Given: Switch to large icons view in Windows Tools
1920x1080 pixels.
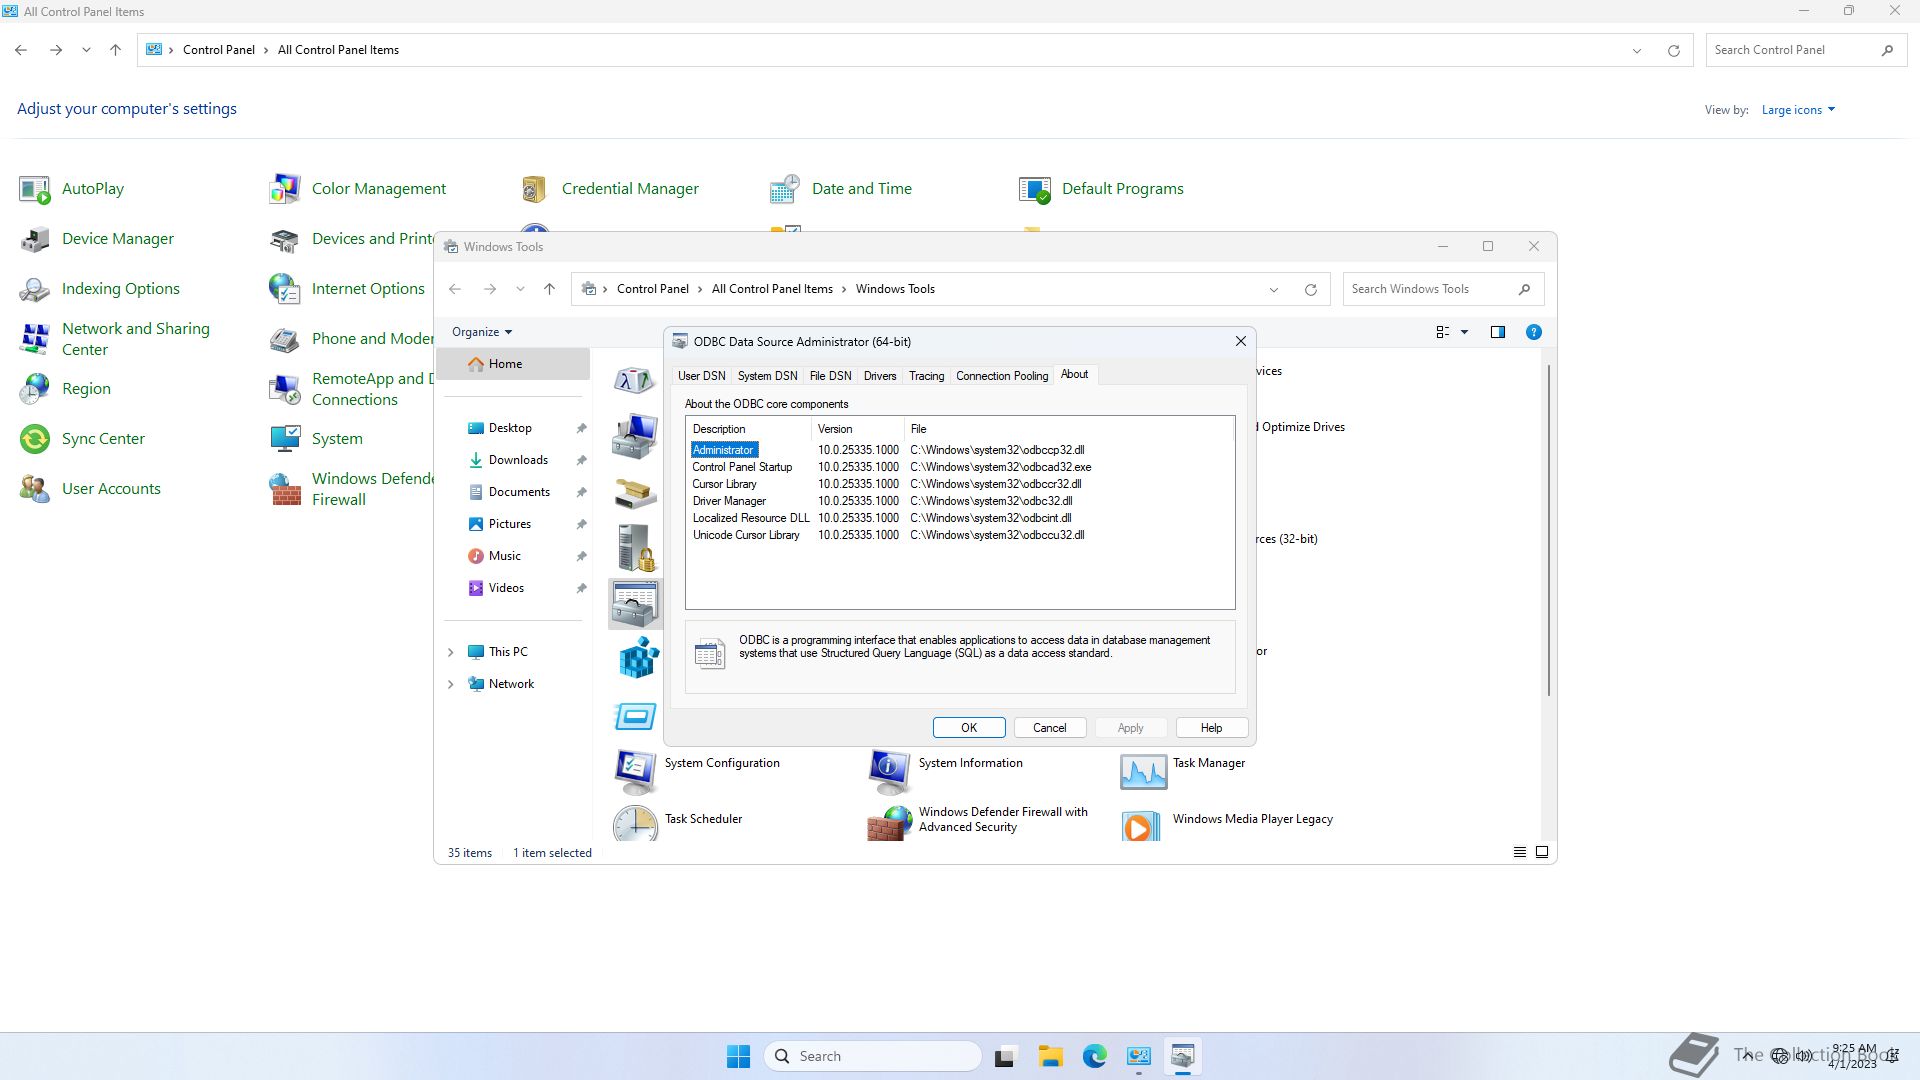Looking at the screenshot, I should click(x=1542, y=853).
